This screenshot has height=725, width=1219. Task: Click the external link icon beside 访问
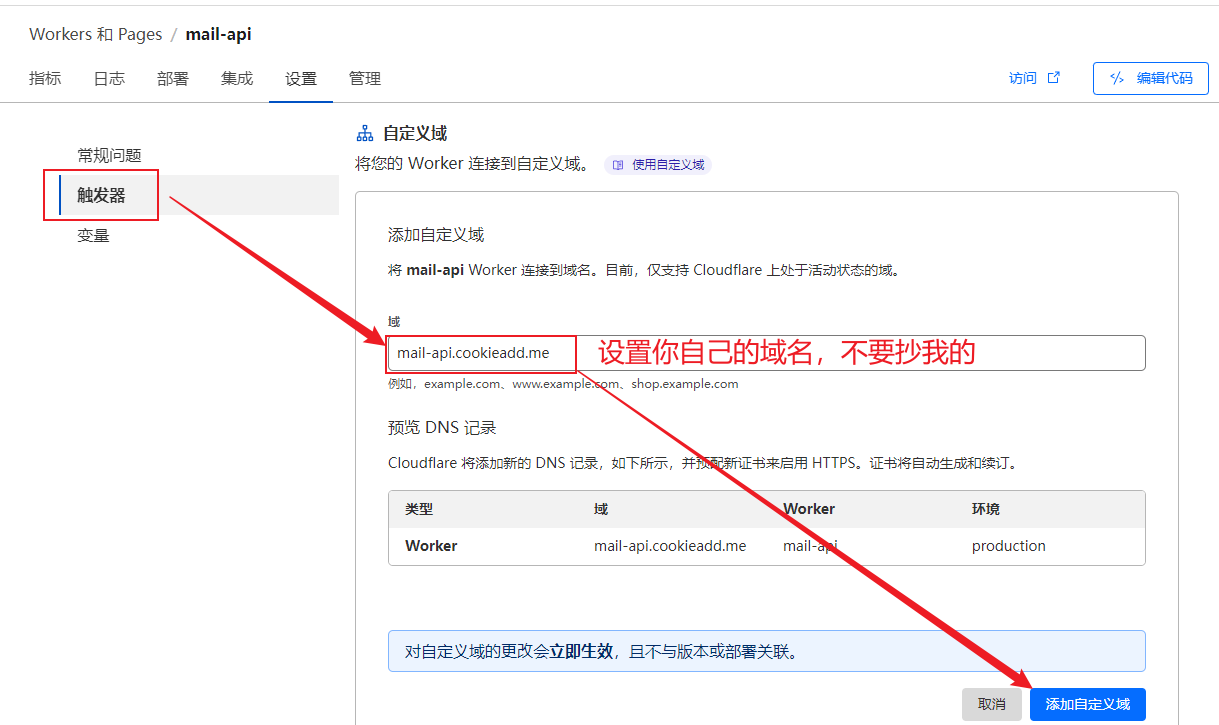(1053, 78)
